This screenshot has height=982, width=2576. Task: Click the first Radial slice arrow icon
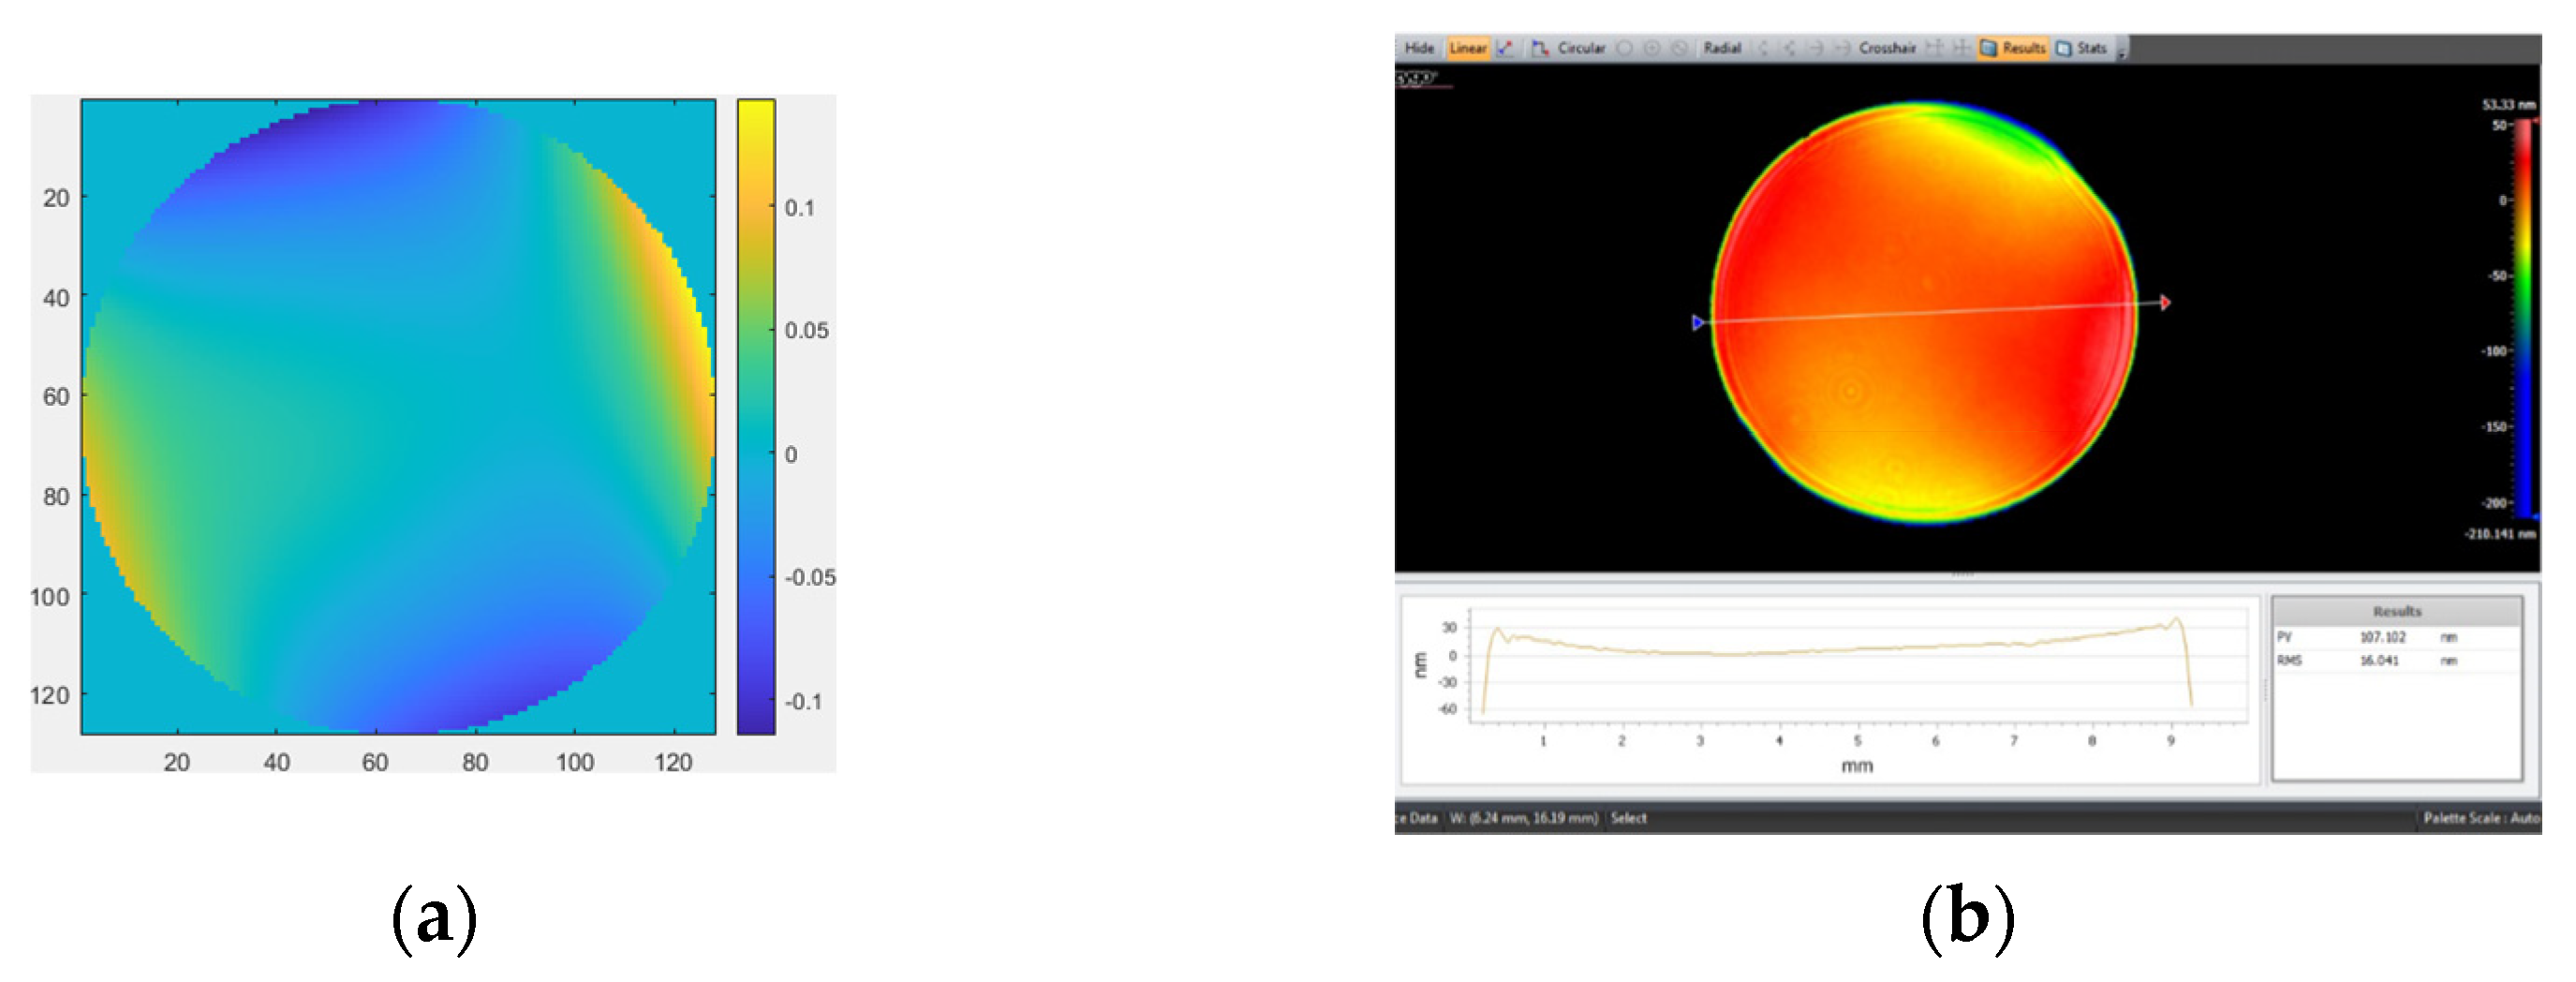(x=1763, y=48)
